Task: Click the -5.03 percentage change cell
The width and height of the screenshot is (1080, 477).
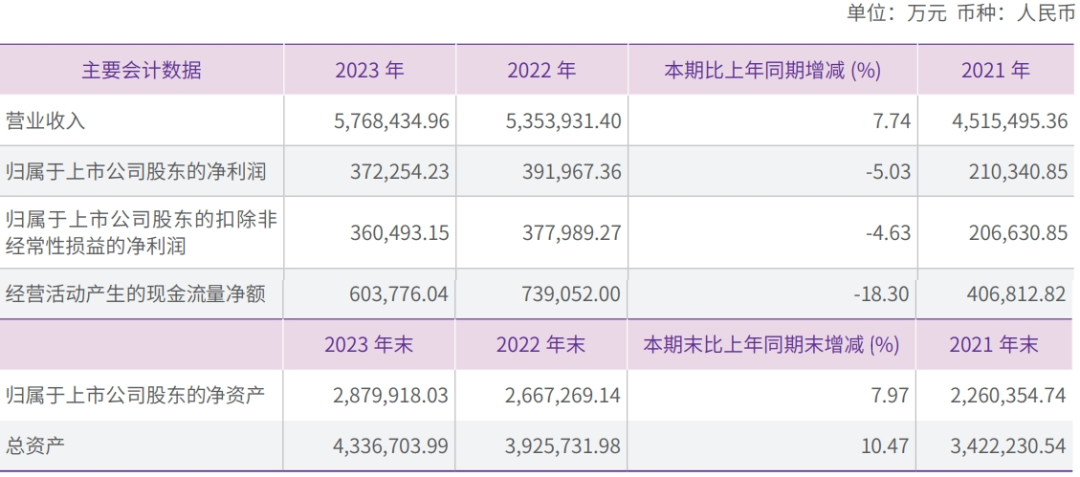Action: pyautogui.click(x=889, y=172)
